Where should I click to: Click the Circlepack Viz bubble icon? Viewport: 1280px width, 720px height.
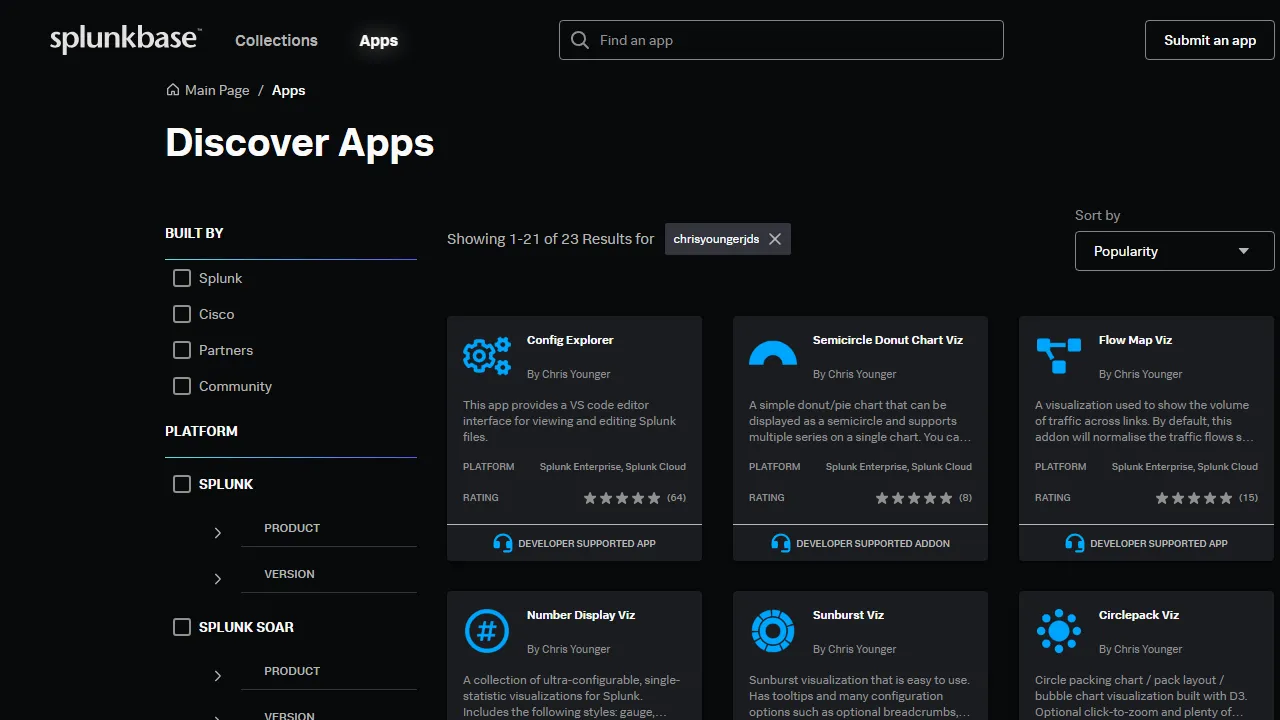1058,630
